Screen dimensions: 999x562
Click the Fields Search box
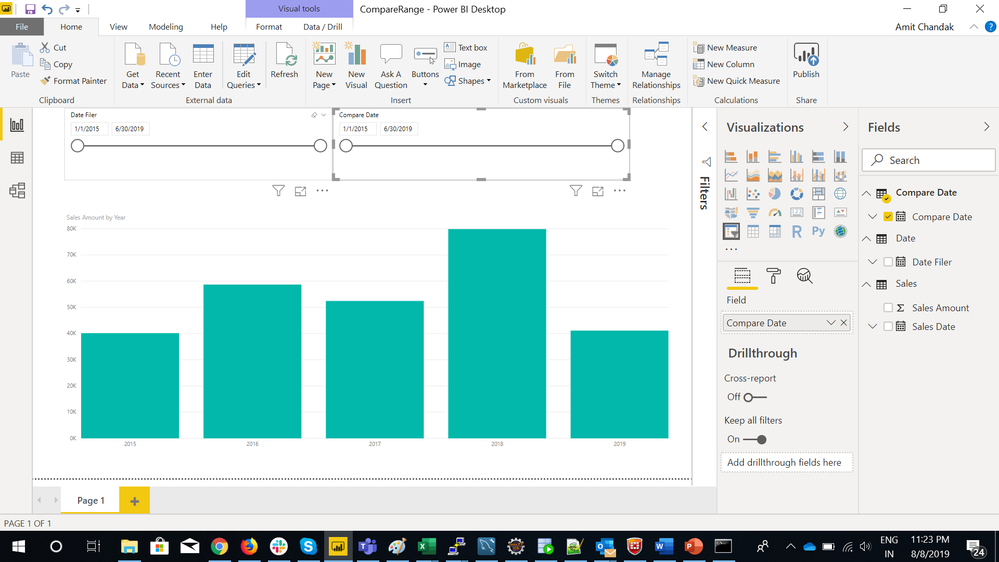tap(928, 160)
